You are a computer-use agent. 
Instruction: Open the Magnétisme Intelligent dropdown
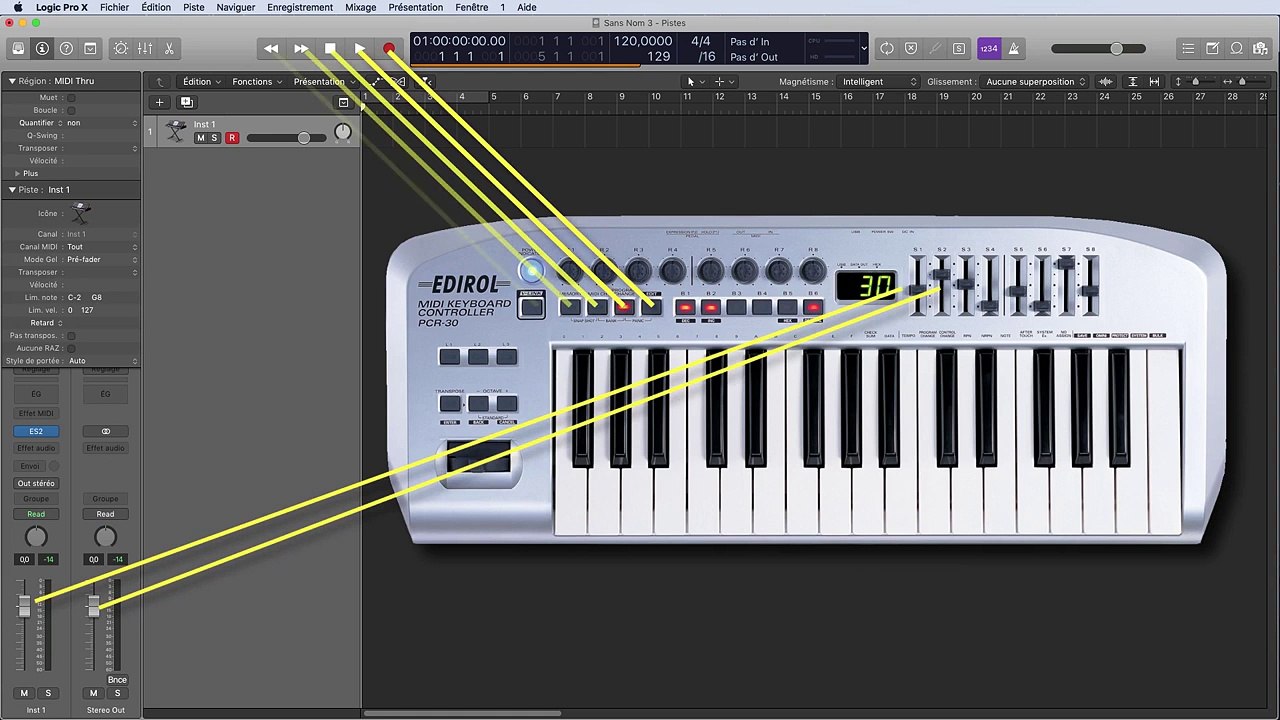(x=879, y=82)
